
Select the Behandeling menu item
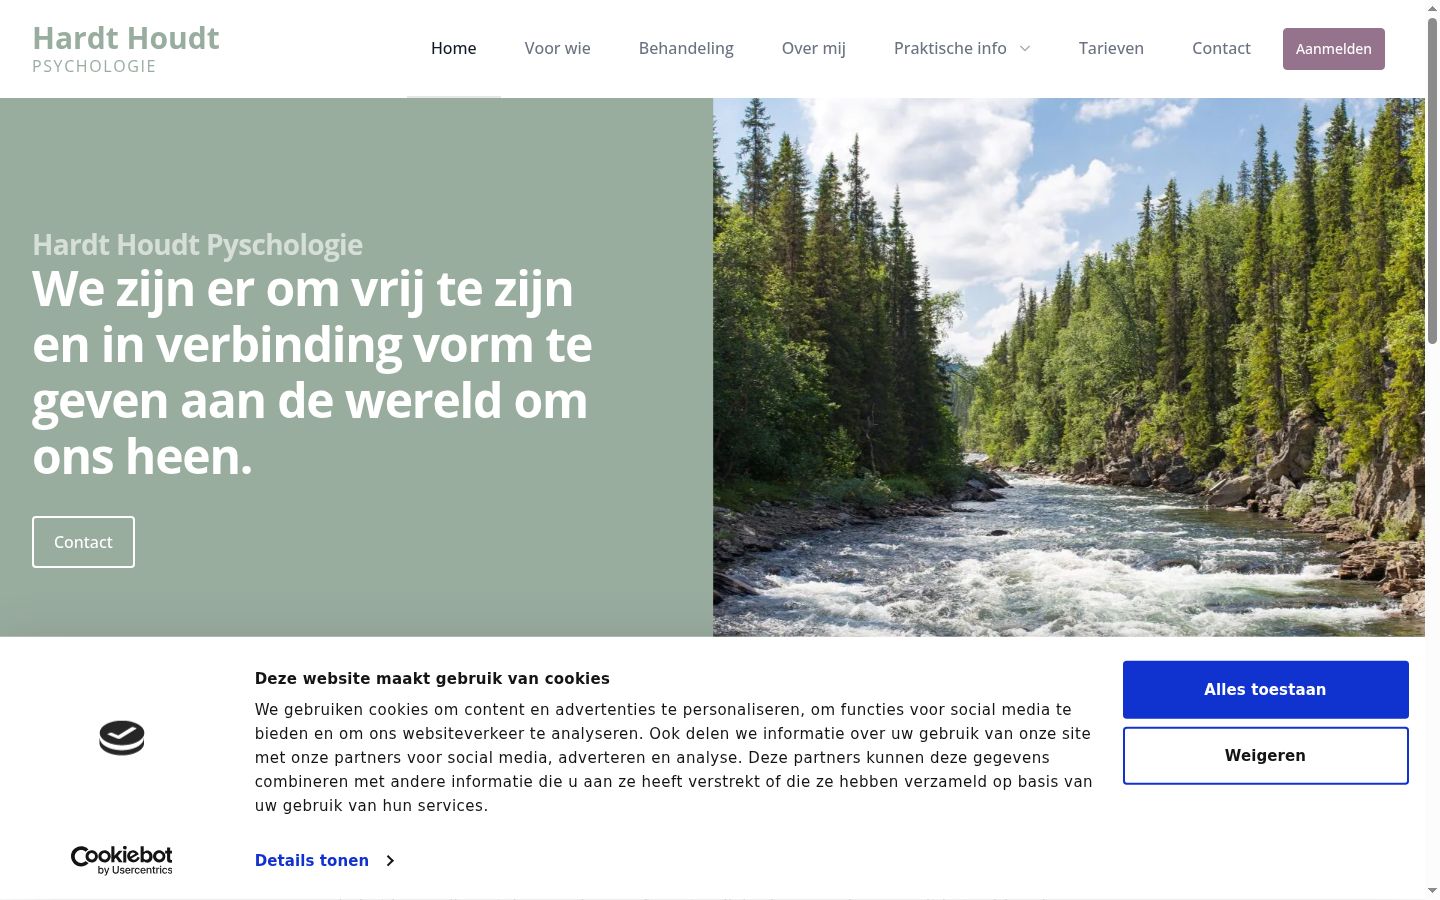pyautogui.click(x=686, y=48)
